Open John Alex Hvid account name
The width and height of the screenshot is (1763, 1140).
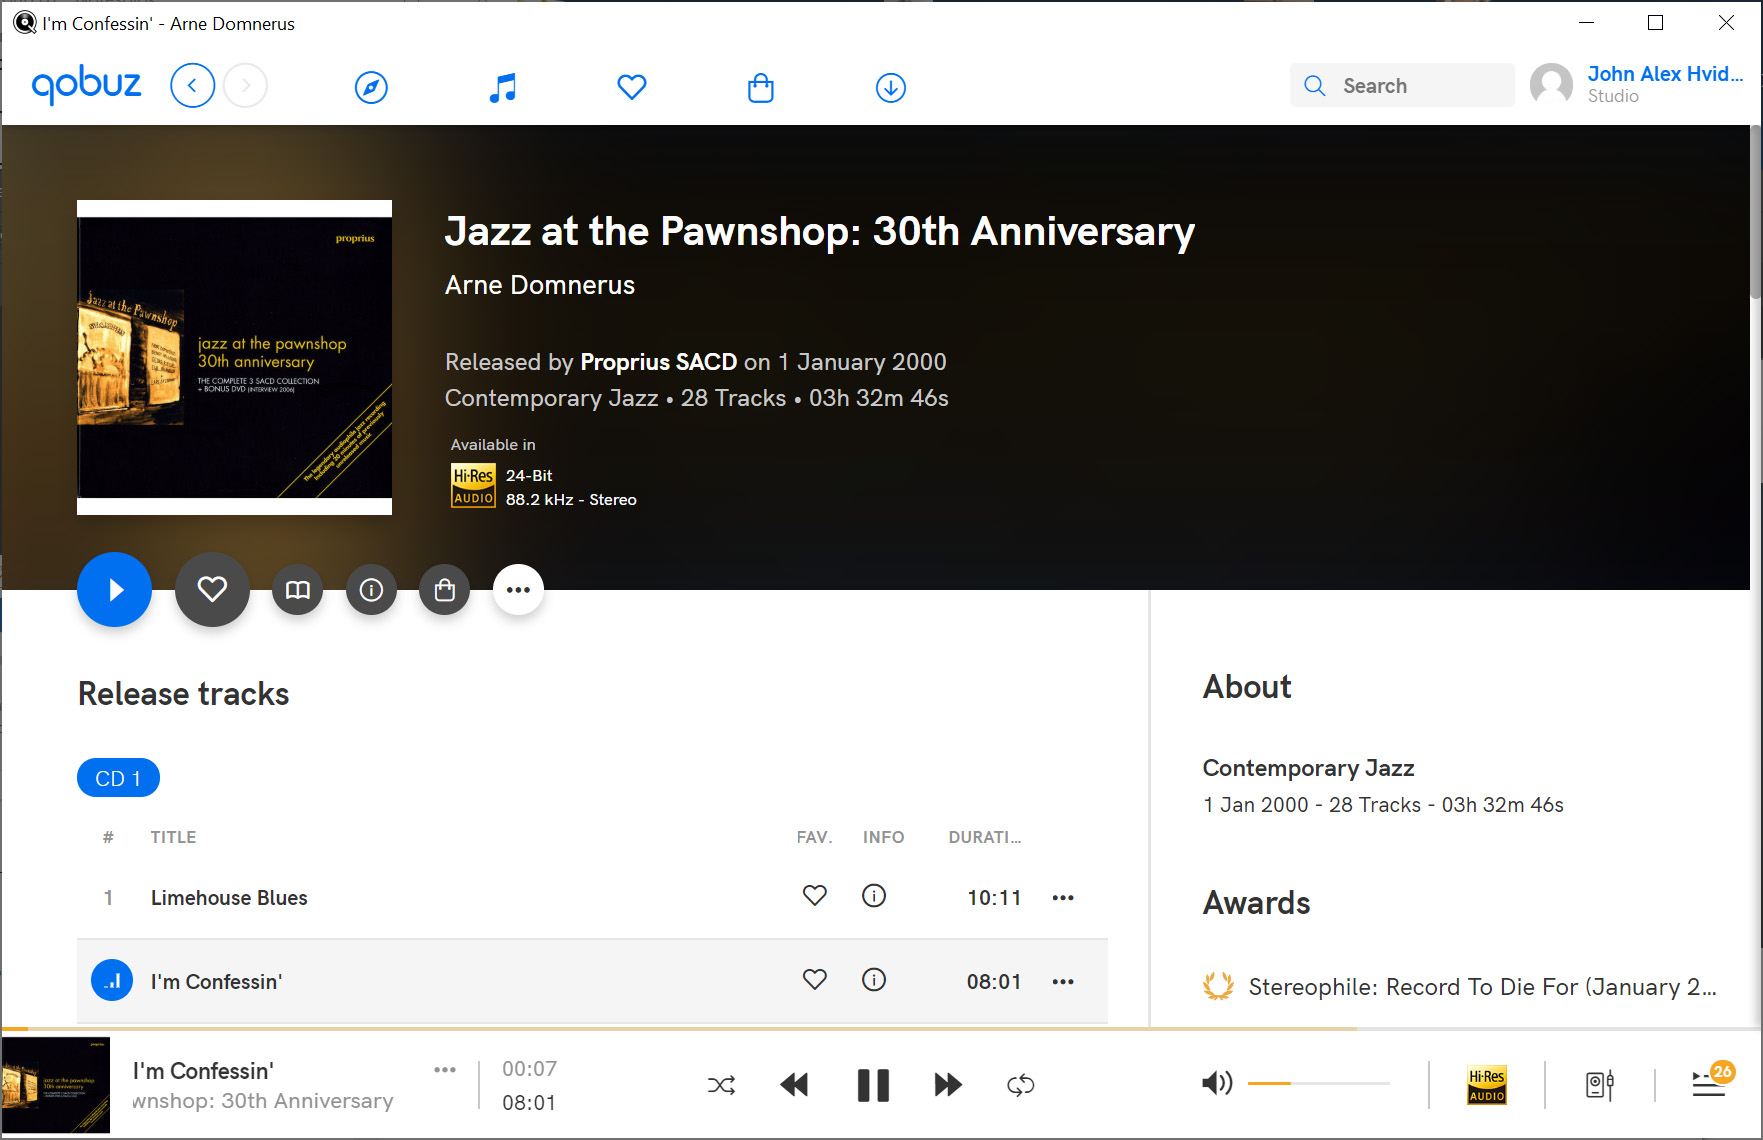pyautogui.click(x=1665, y=74)
